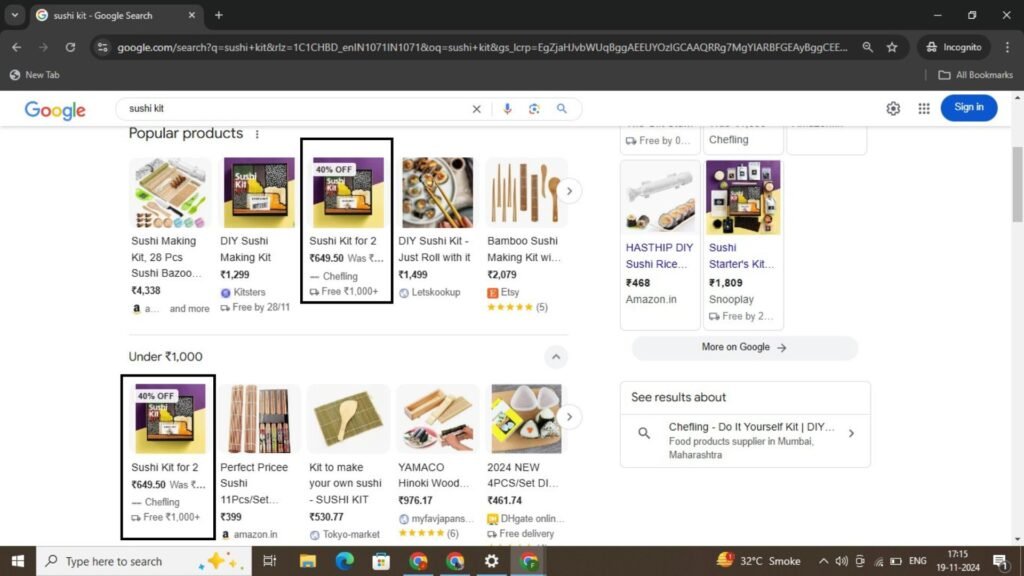Bookmark this page with star icon
The width and height of the screenshot is (1024, 576).
click(891, 47)
